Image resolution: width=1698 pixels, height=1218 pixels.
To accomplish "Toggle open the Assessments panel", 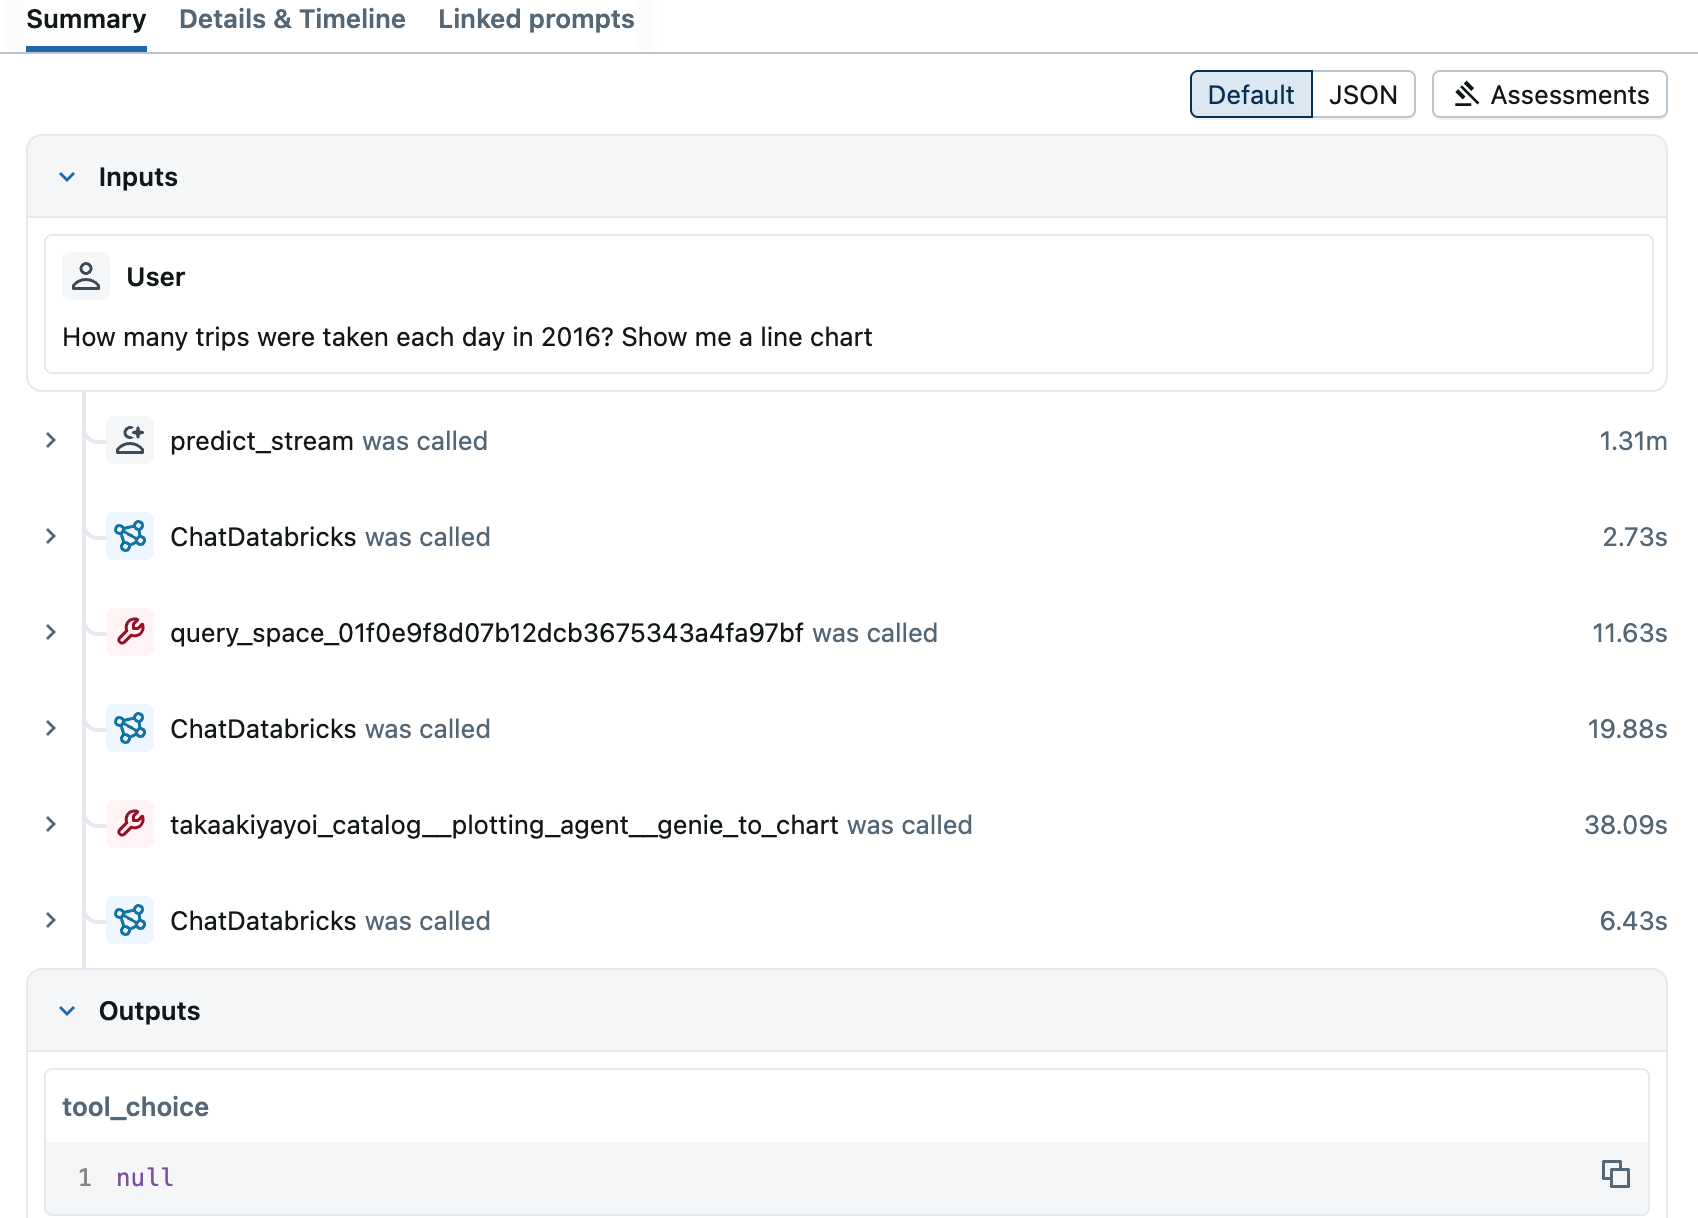I will 1549,94.
